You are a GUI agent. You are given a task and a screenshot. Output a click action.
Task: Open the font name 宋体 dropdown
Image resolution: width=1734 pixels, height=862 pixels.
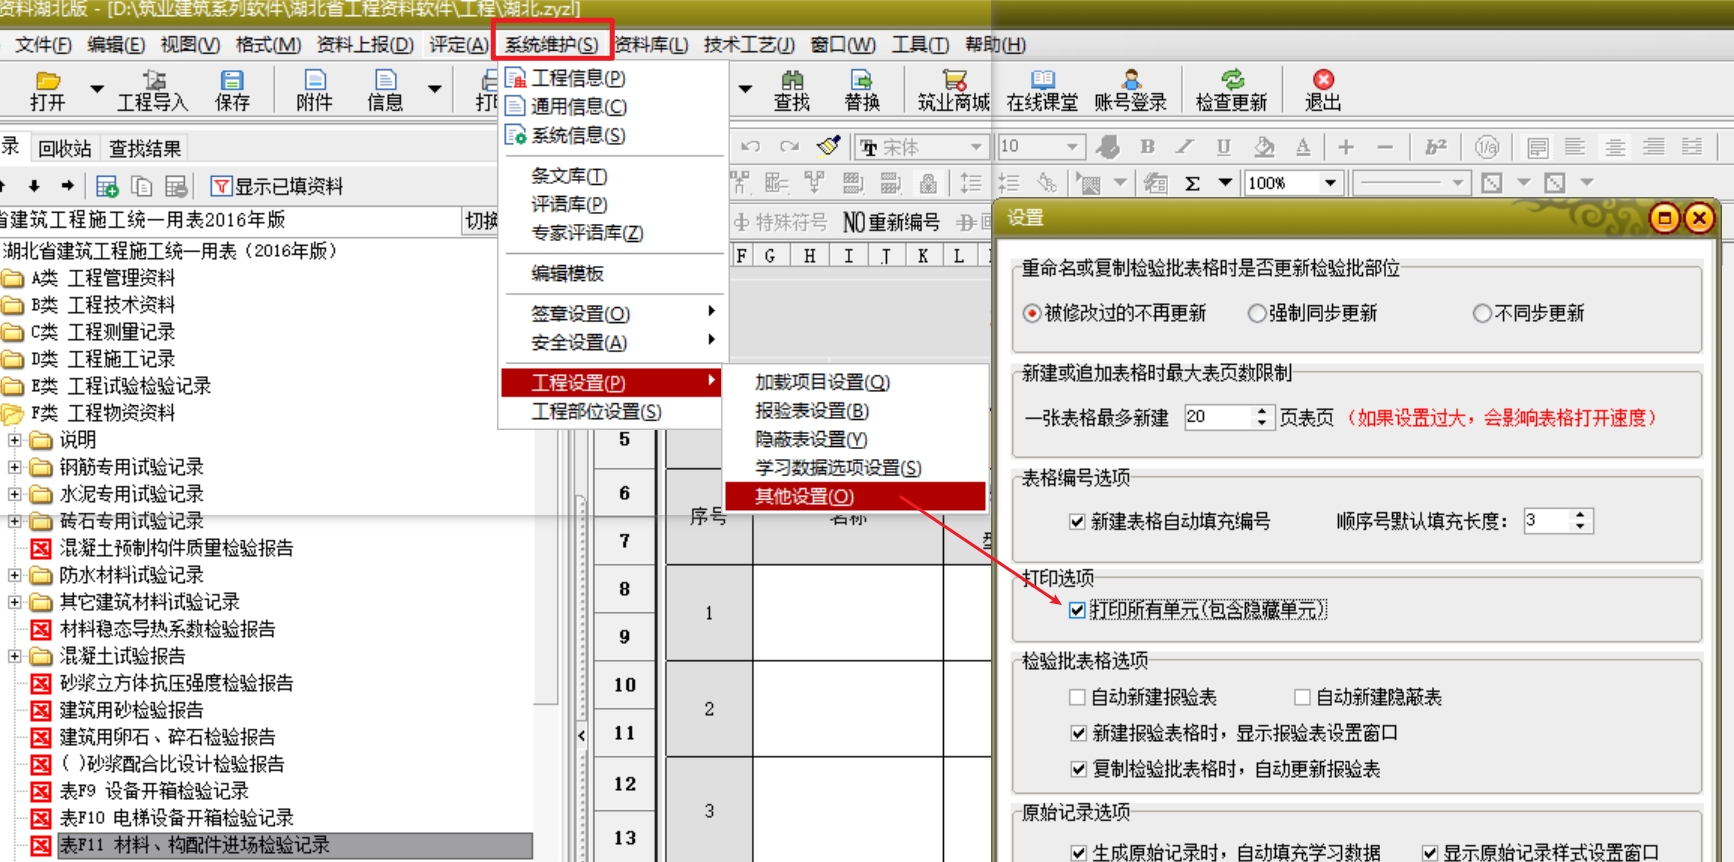[x=975, y=147]
